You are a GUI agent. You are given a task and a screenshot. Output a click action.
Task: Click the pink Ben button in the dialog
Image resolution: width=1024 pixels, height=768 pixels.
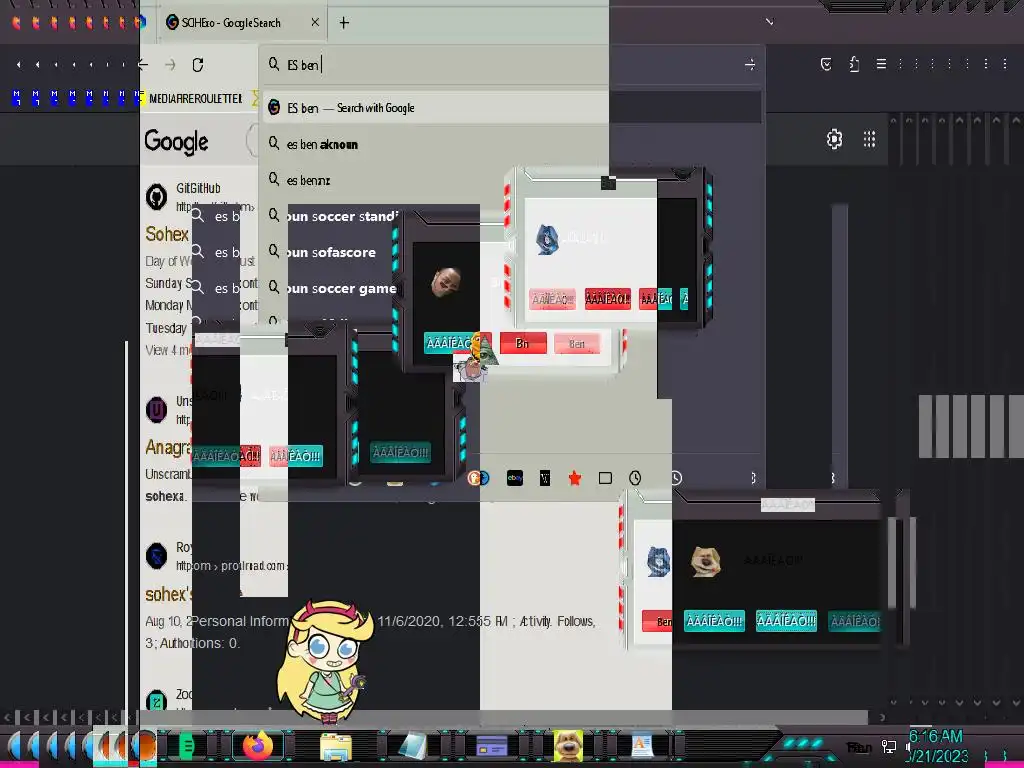[577, 344]
